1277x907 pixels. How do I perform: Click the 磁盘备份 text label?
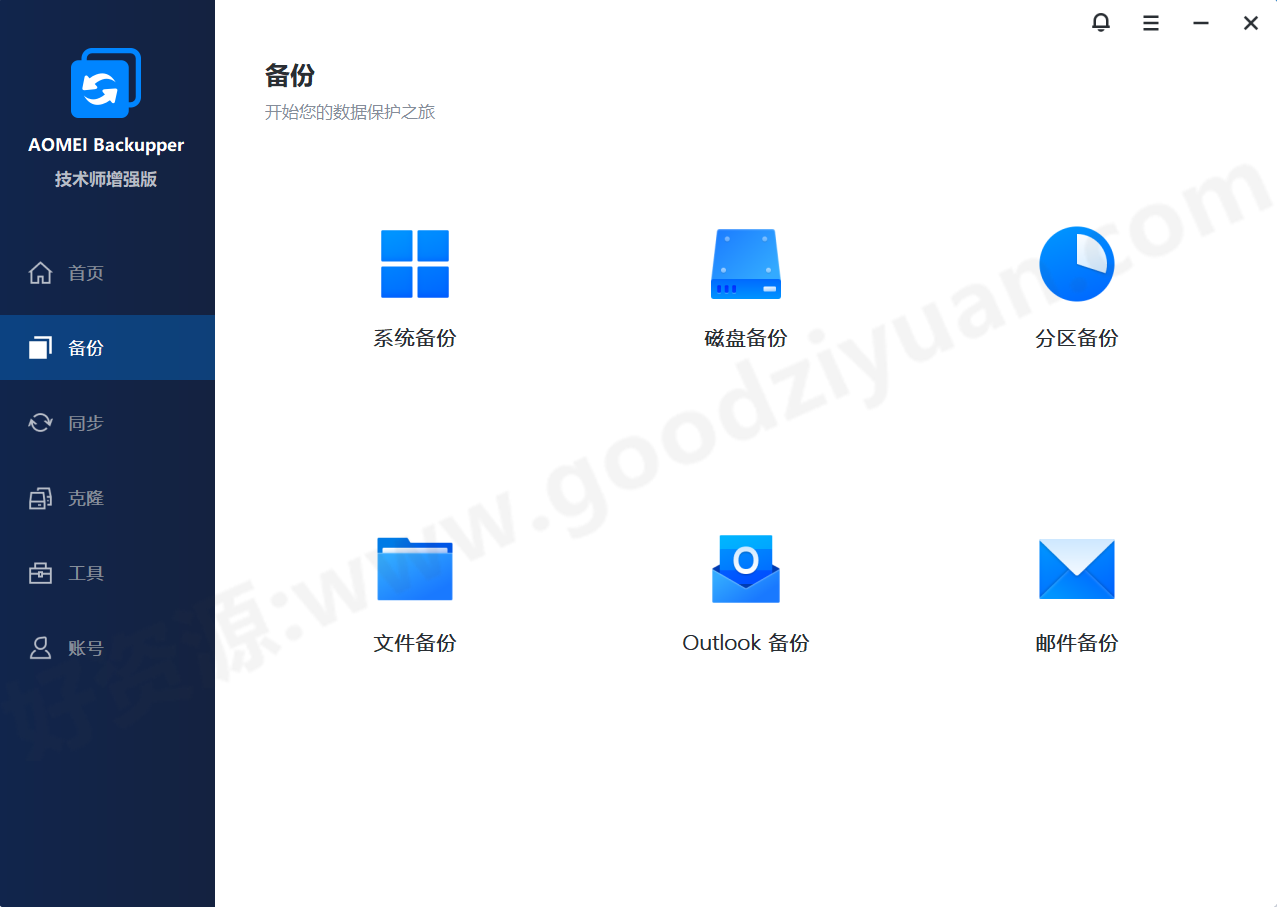pos(745,338)
